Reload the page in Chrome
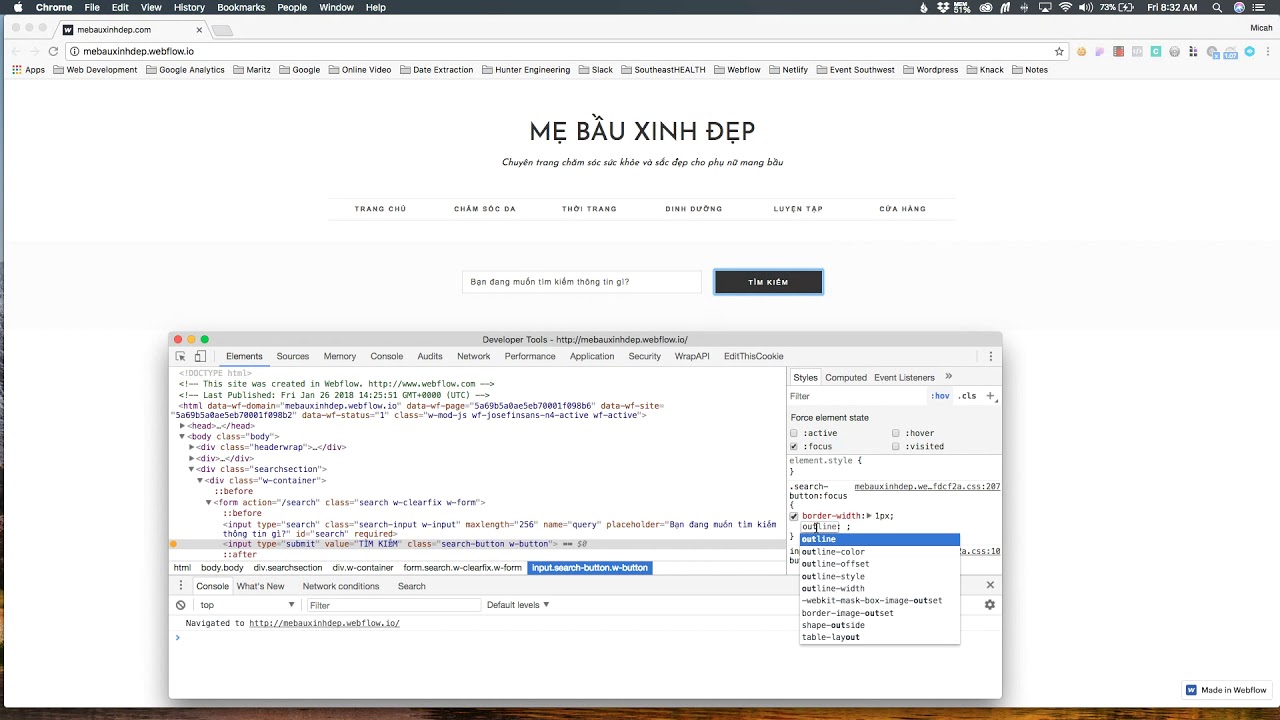This screenshot has height=720, width=1280. pos(53,51)
